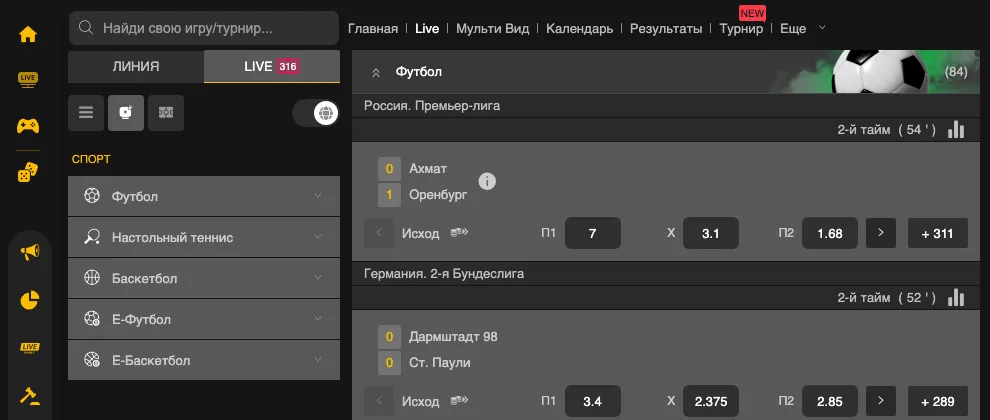Viewport: 990px width, 420px height.
Task: Collapse the Футбол section header chevron
Action: [x=376, y=73]
